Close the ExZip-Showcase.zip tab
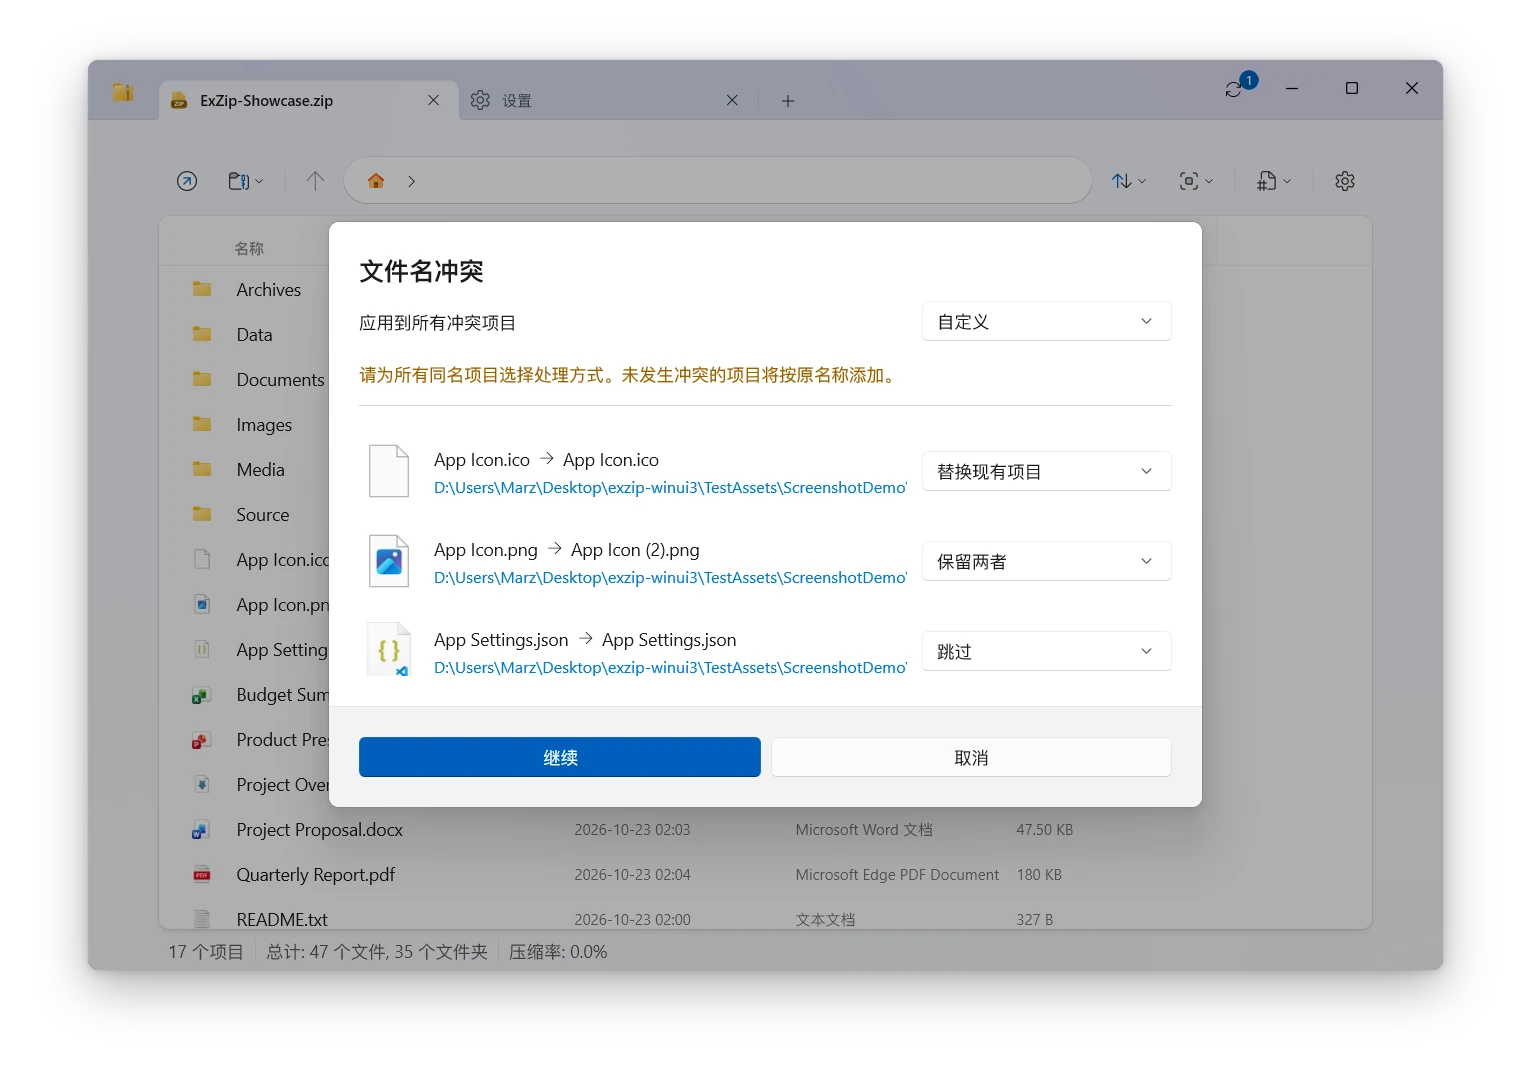This screenshot has width=1531, height=1086. (433, 100)
